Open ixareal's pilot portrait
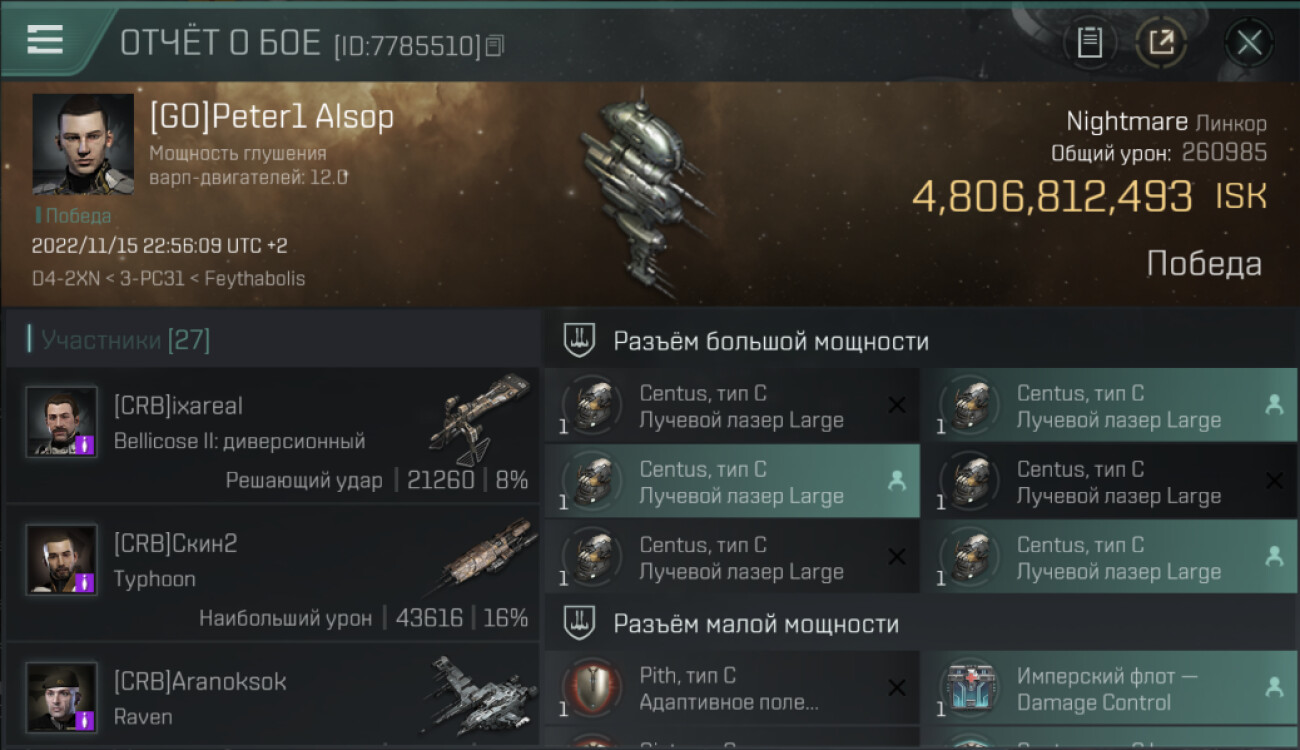 (62, 421)
